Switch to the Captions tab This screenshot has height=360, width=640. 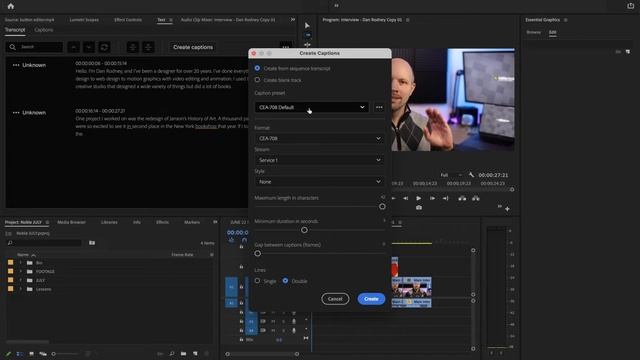44,30
